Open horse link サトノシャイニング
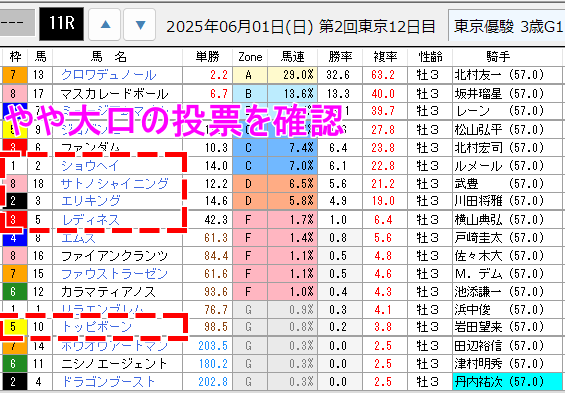The height and width of the screenshot is (393, 565). point(115,184)
